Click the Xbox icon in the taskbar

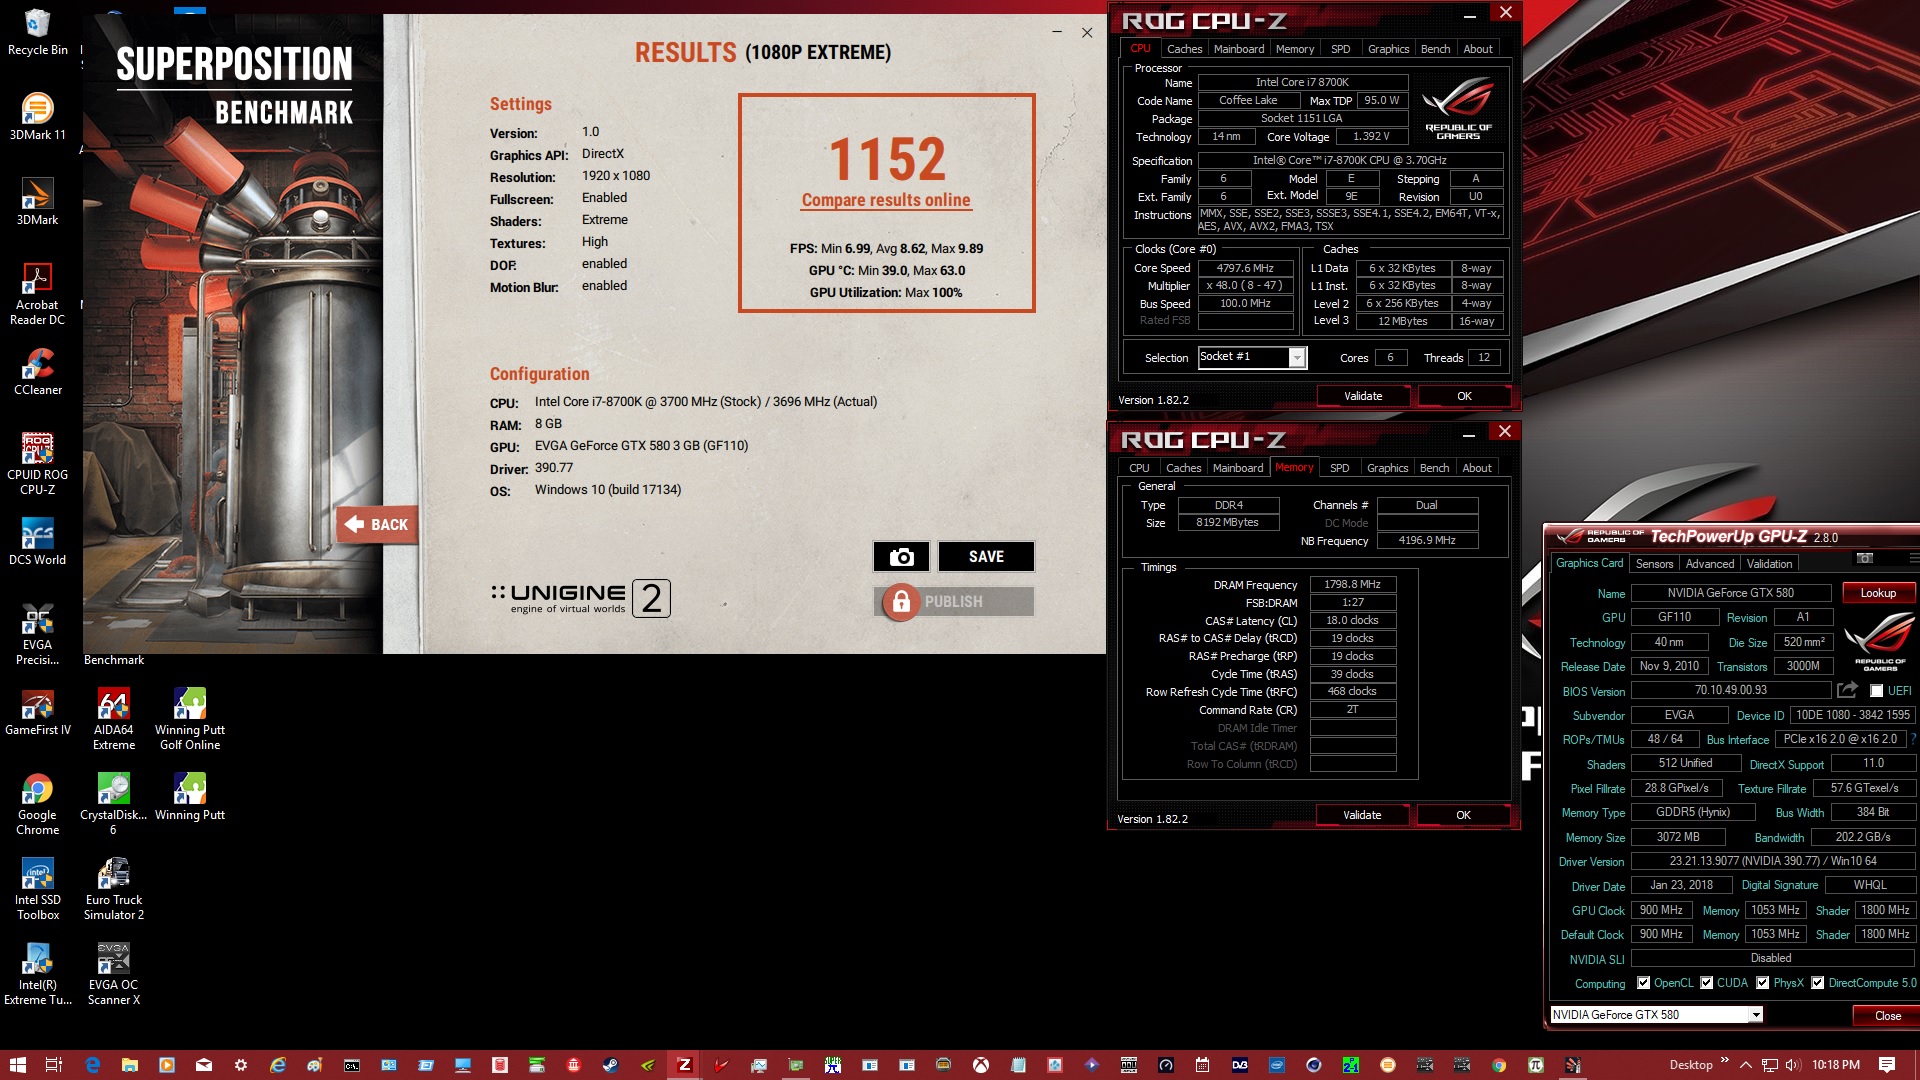tap(981, 1065)
